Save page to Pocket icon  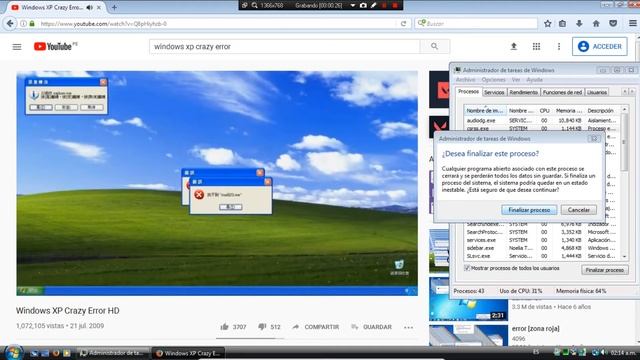click(613, 24)
